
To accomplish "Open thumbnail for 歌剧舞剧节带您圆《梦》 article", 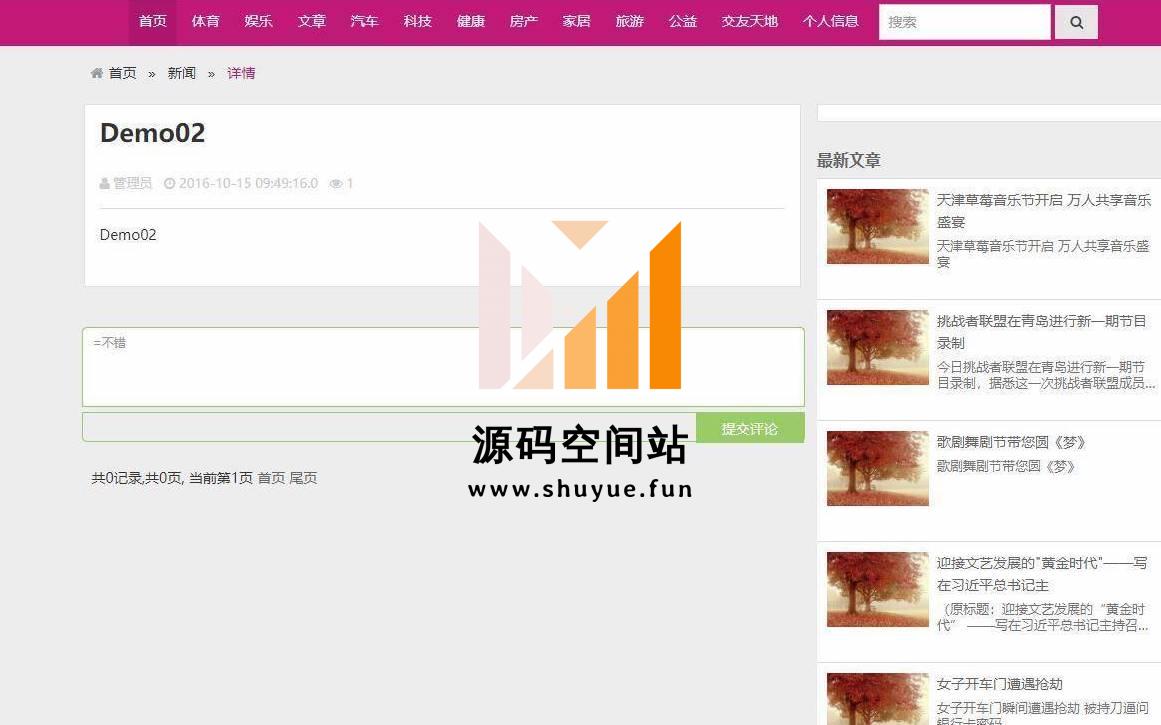I will click(877, 468).
